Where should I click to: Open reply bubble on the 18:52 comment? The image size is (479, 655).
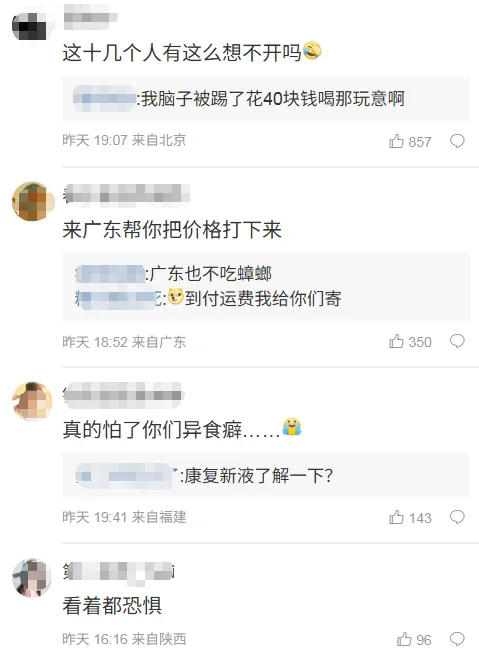(x=457, y=341)
